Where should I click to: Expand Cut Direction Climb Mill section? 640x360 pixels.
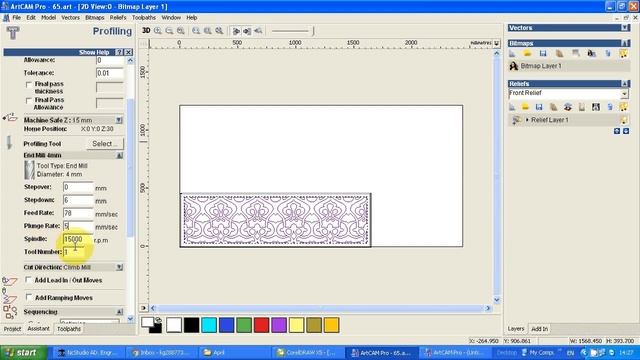point(119,267)
